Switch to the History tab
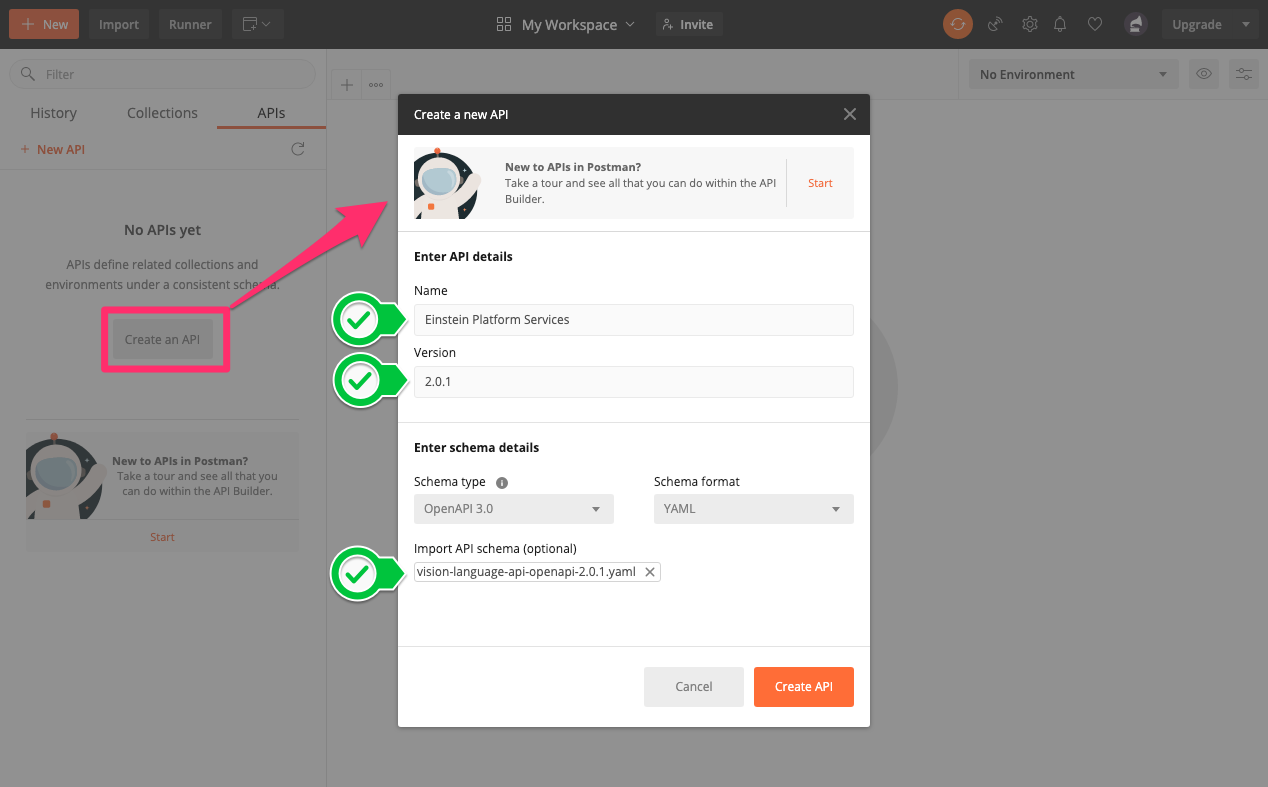Viewport: 1268px width, 787px height. [54, 113]
